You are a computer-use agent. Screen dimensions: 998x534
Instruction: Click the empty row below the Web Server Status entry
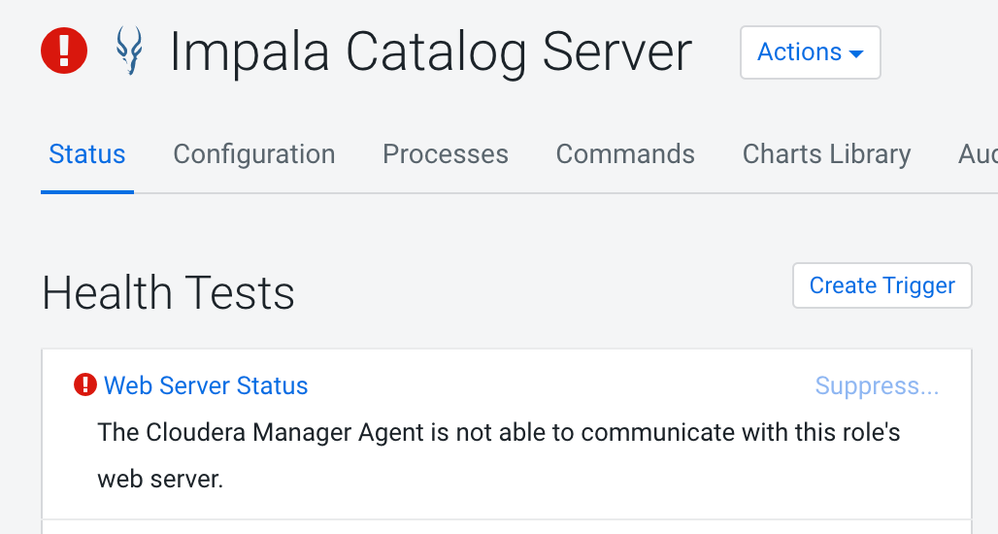pos(506,527)
